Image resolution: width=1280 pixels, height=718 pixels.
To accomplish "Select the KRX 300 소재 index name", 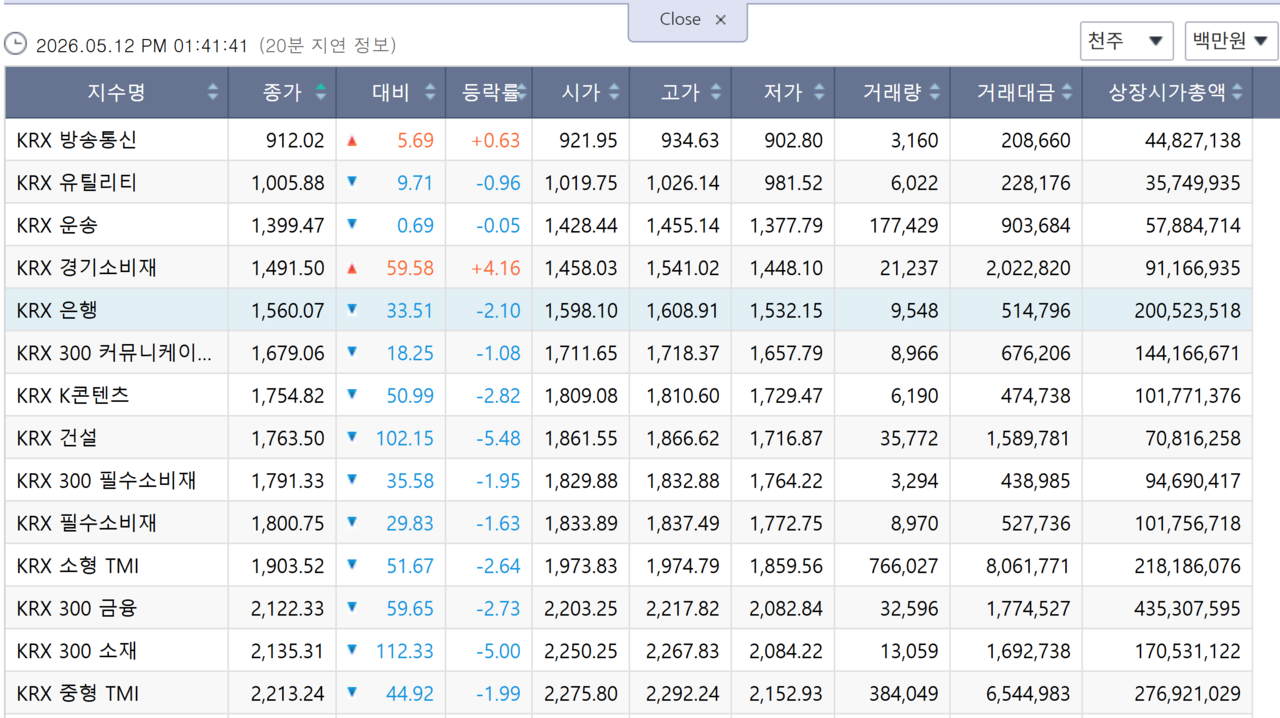I will point(76,651).
